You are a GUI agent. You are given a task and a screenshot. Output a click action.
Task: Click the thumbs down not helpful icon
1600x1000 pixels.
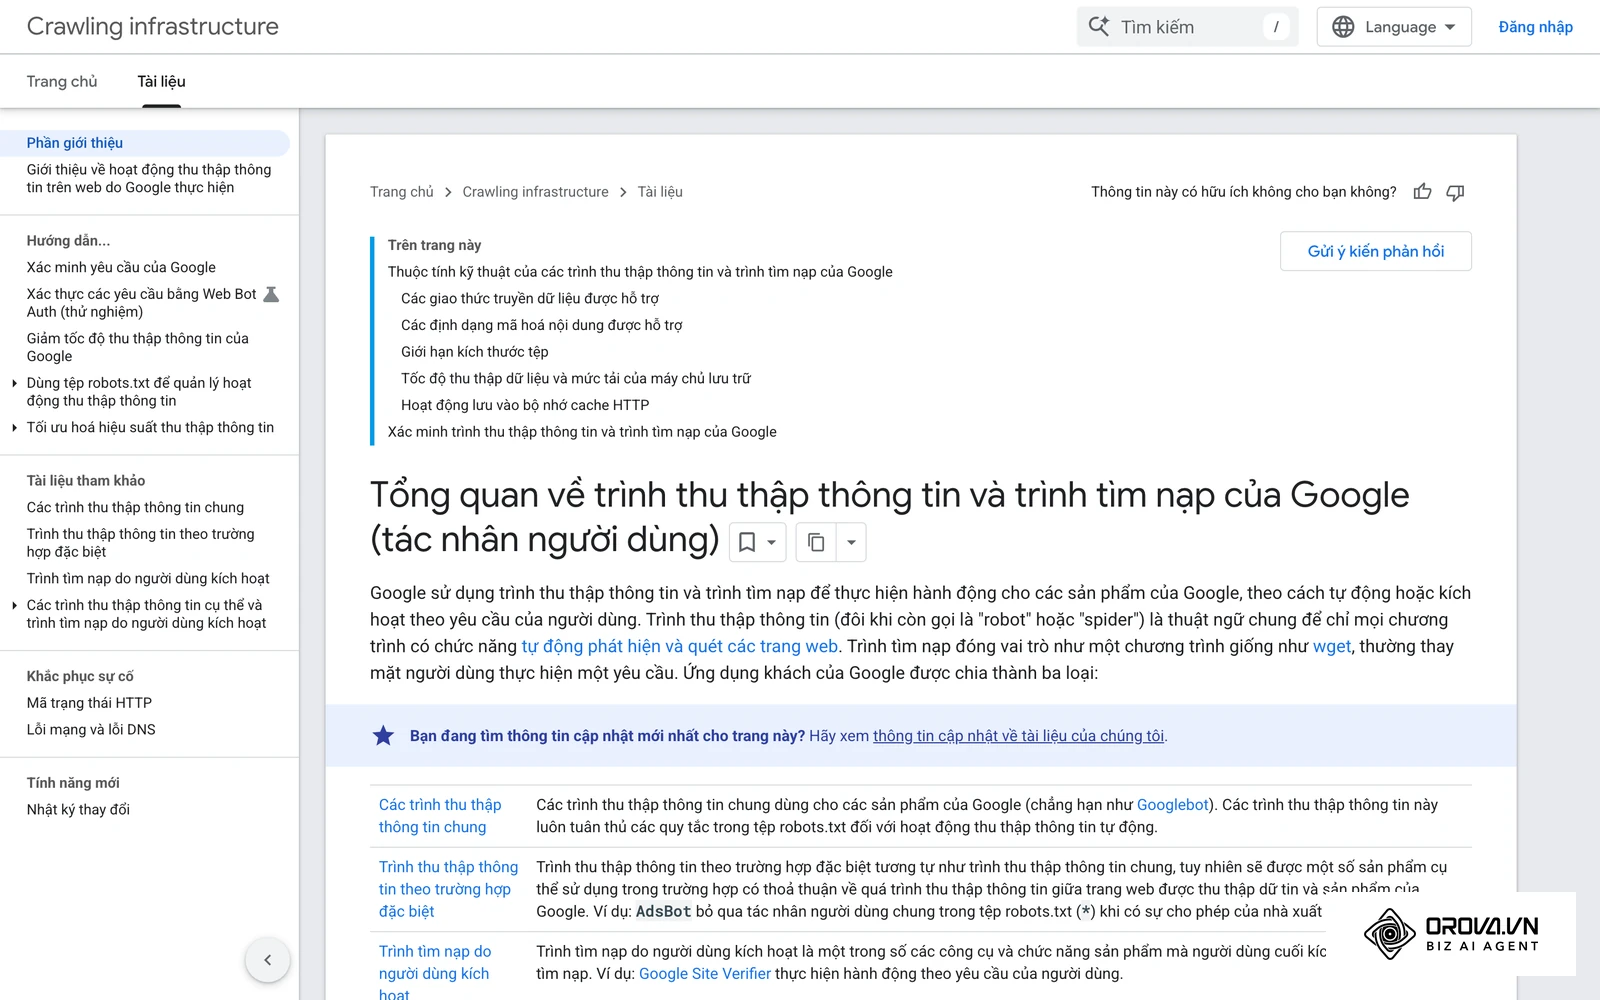pos(1456,192)
